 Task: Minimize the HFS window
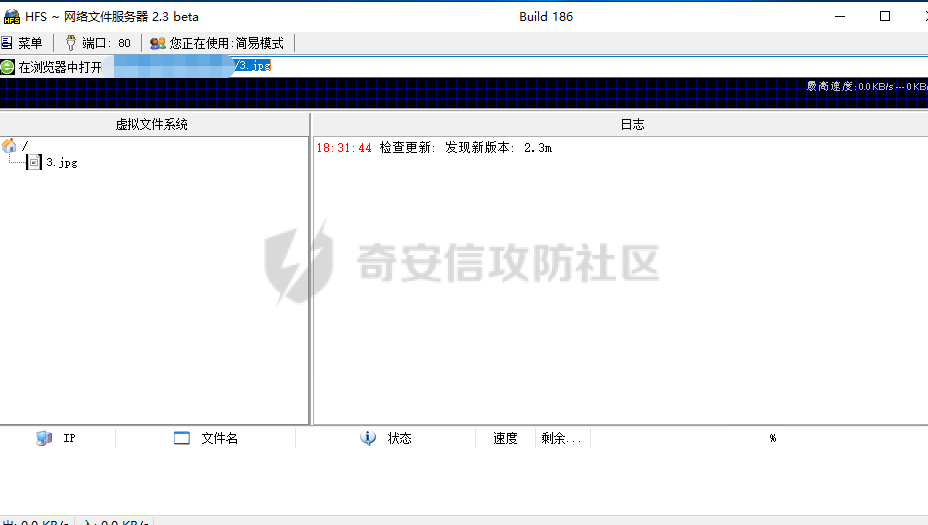click(840, 17)
